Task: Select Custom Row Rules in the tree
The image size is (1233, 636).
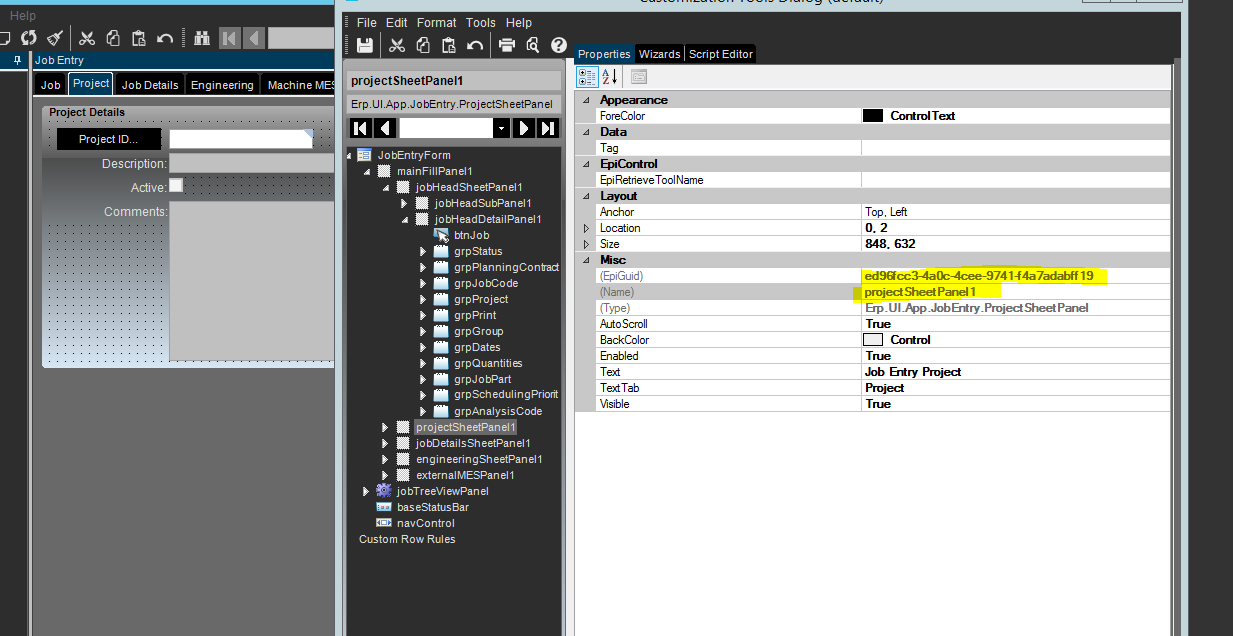Action: click(407, 539)
